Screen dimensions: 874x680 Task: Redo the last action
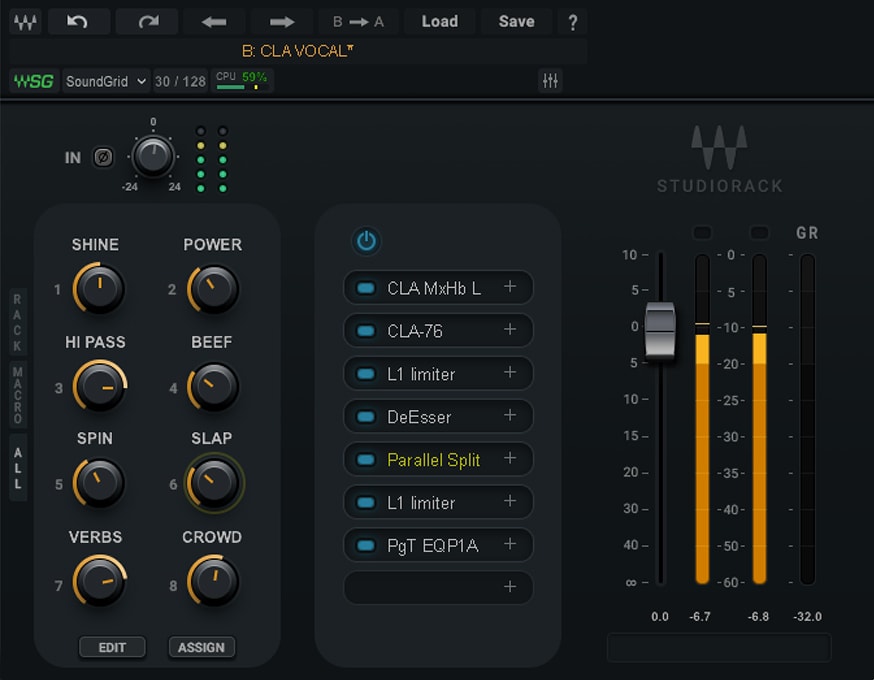[146, 21]
